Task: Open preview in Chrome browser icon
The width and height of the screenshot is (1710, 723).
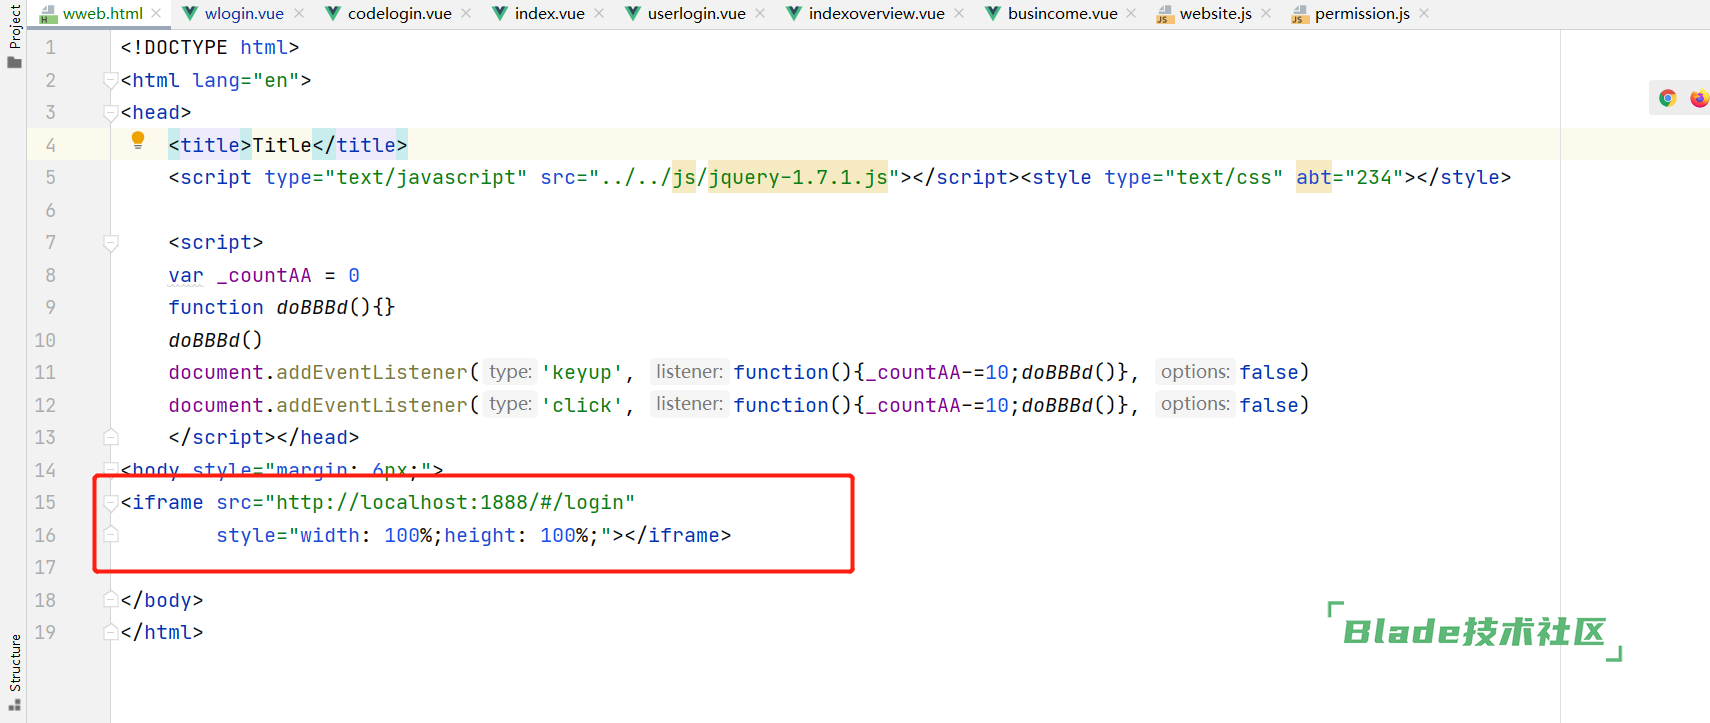Action: pos(1667,98)
